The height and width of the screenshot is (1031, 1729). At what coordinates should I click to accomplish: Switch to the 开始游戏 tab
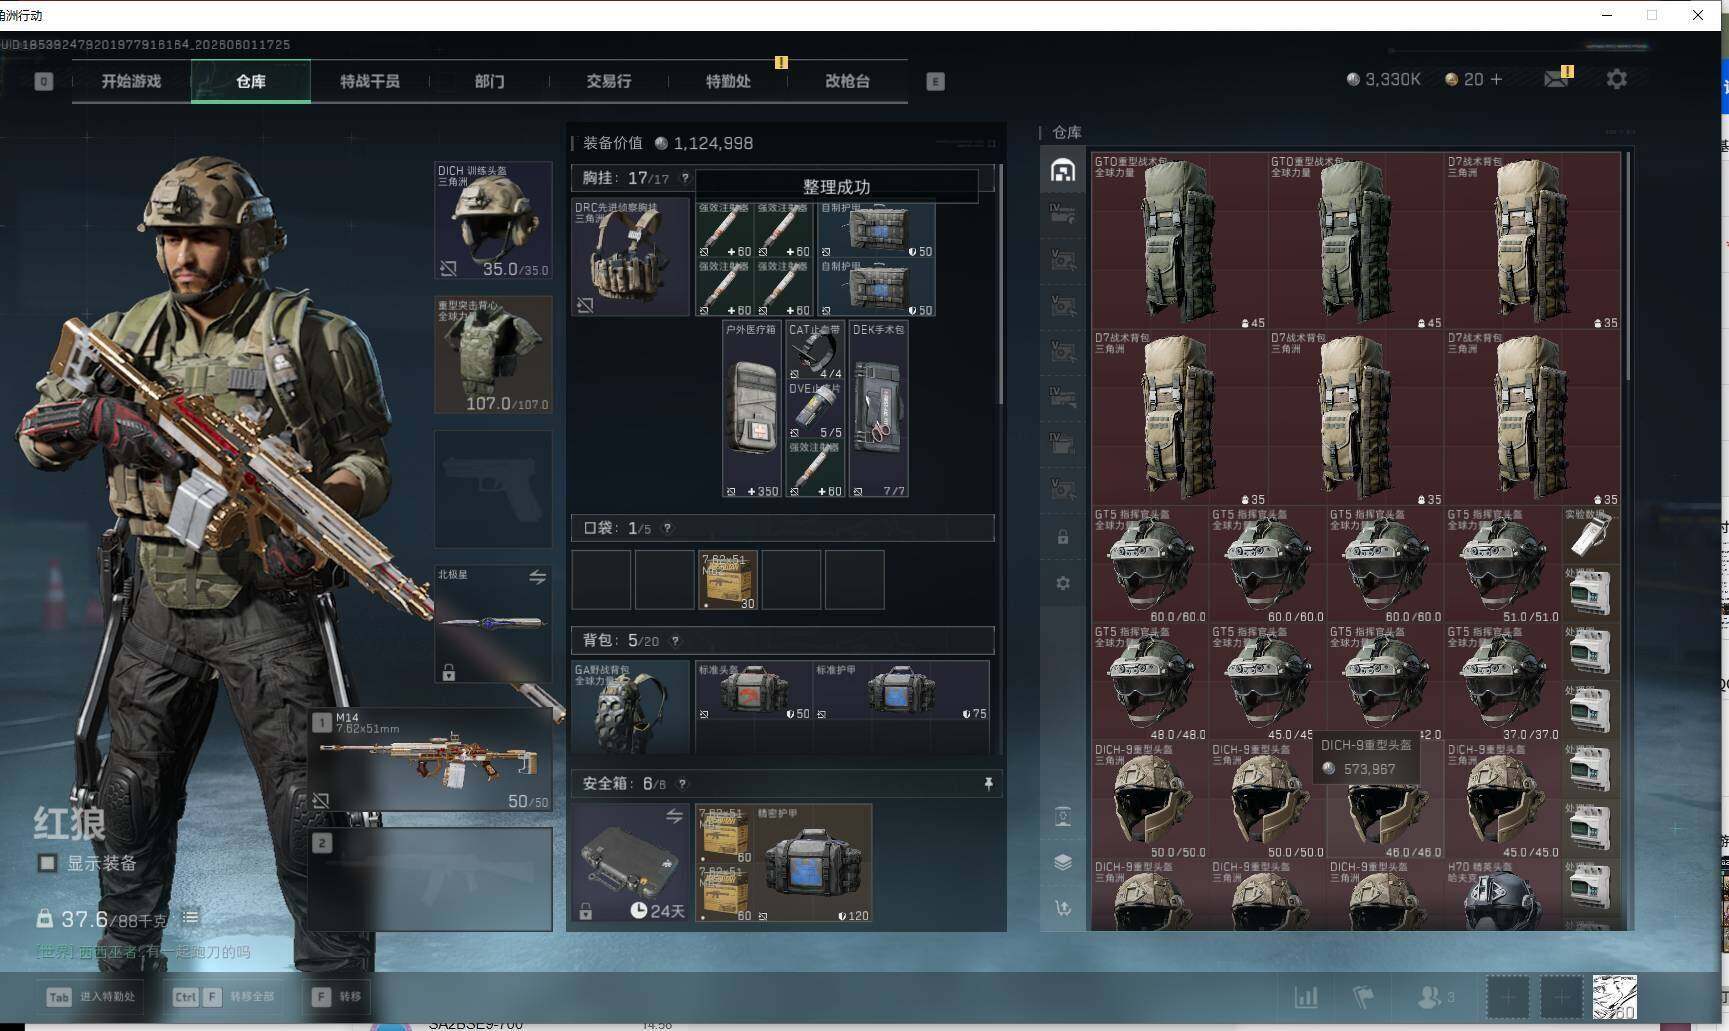(x=131, y=81)
